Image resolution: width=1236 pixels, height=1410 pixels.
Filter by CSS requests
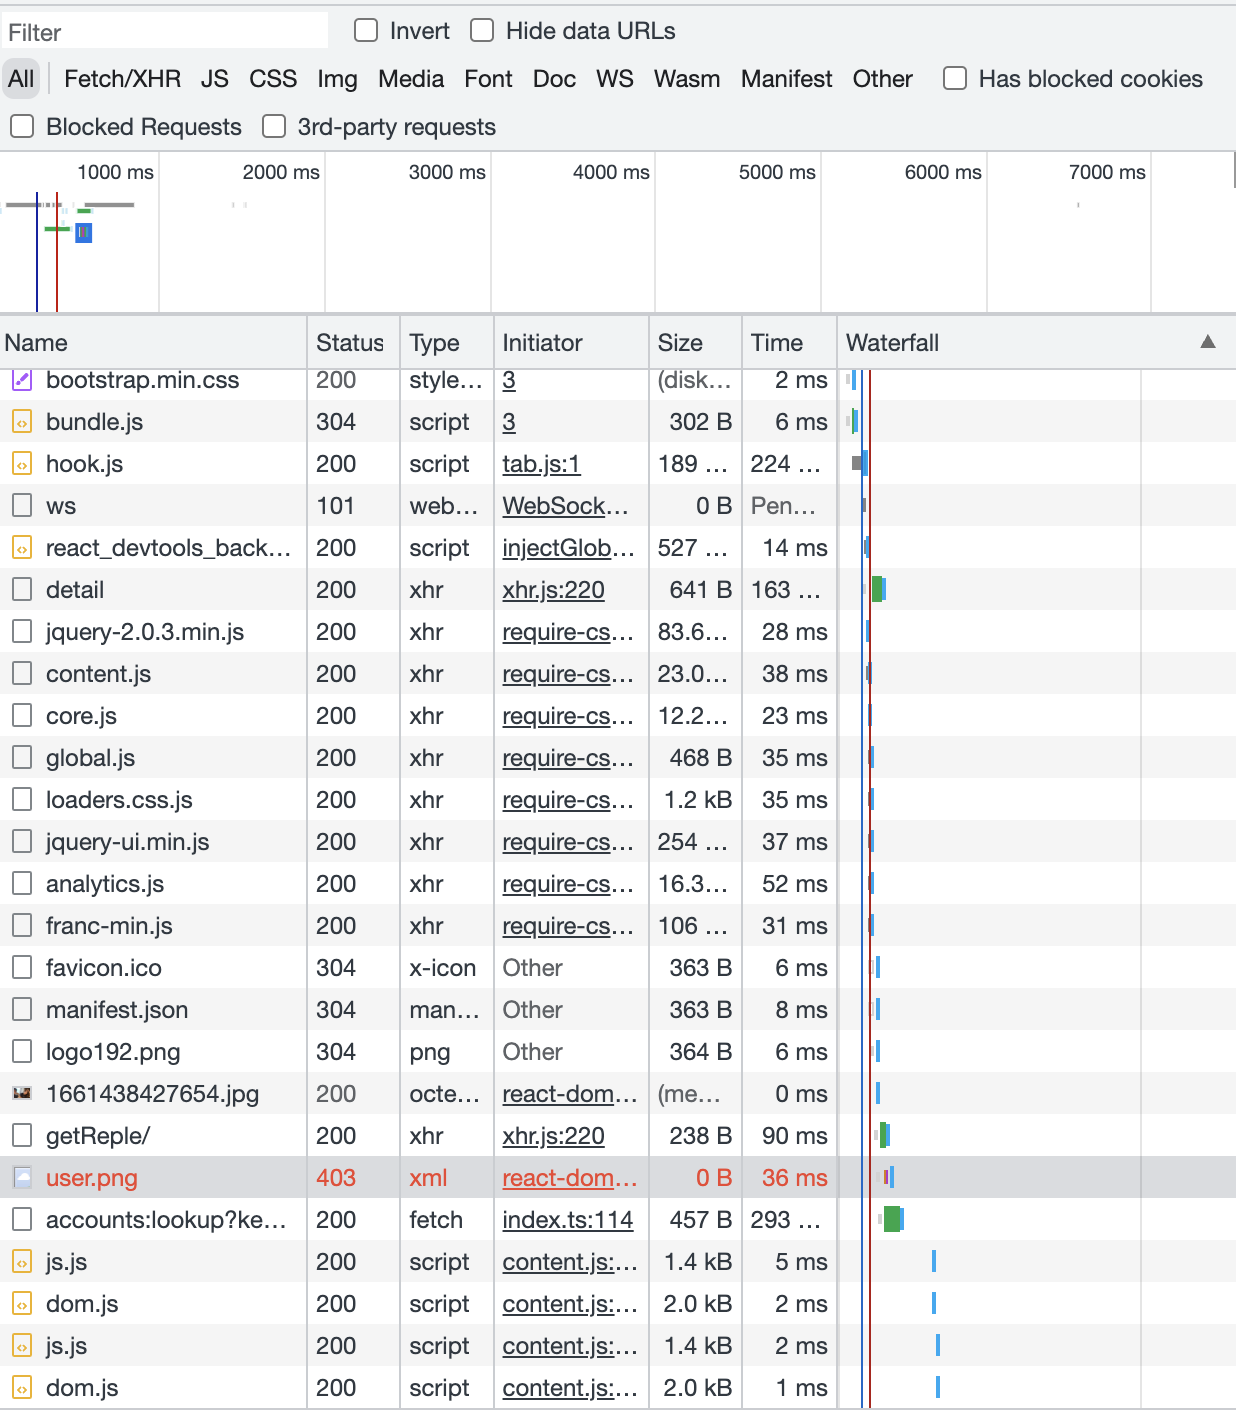(273, 79)
